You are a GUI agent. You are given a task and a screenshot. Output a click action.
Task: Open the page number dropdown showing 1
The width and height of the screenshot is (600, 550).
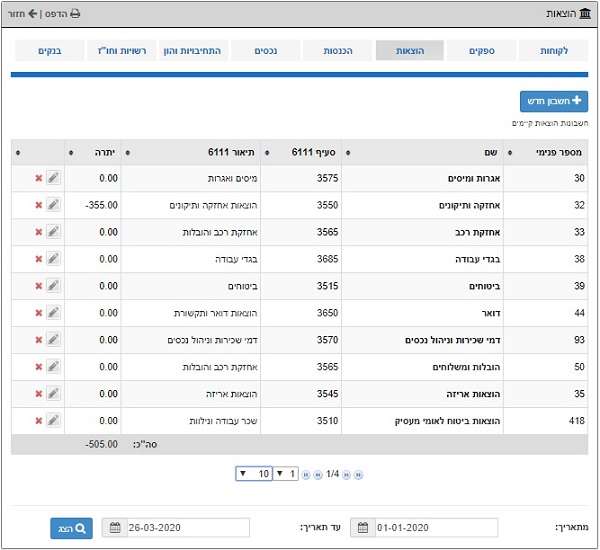click(286, 474)
